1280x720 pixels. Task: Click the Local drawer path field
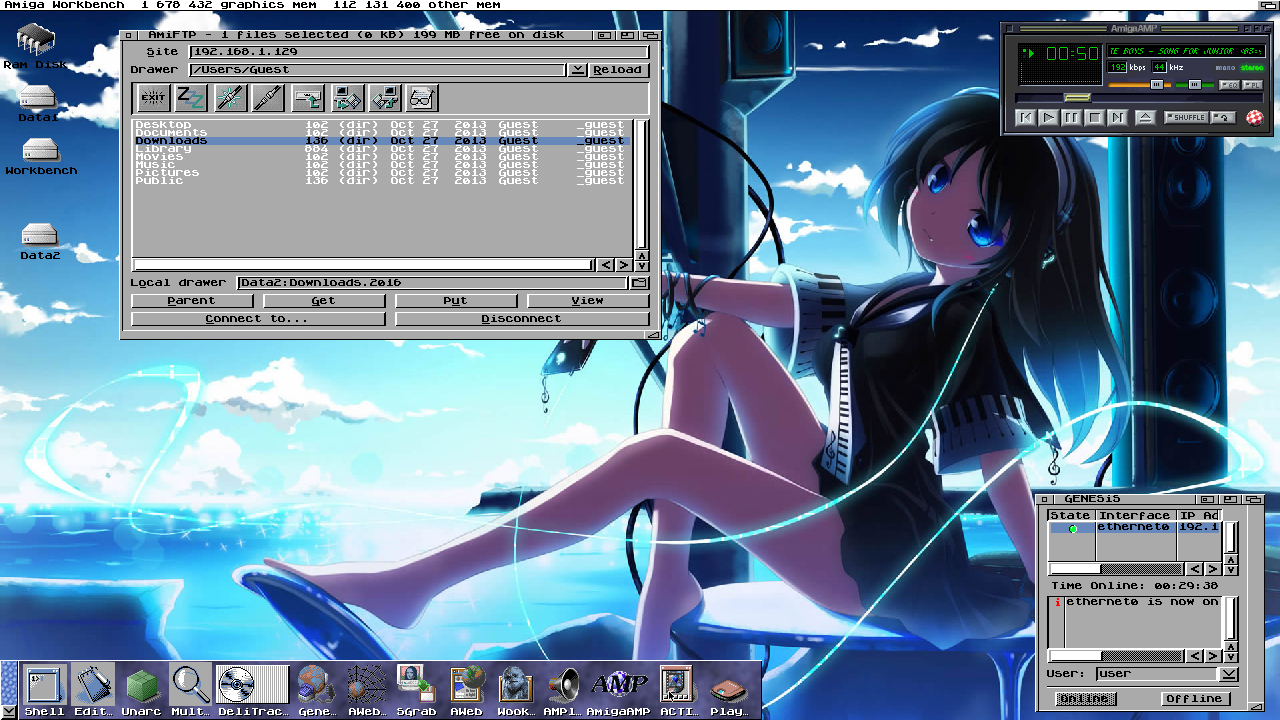click(433, 283)
